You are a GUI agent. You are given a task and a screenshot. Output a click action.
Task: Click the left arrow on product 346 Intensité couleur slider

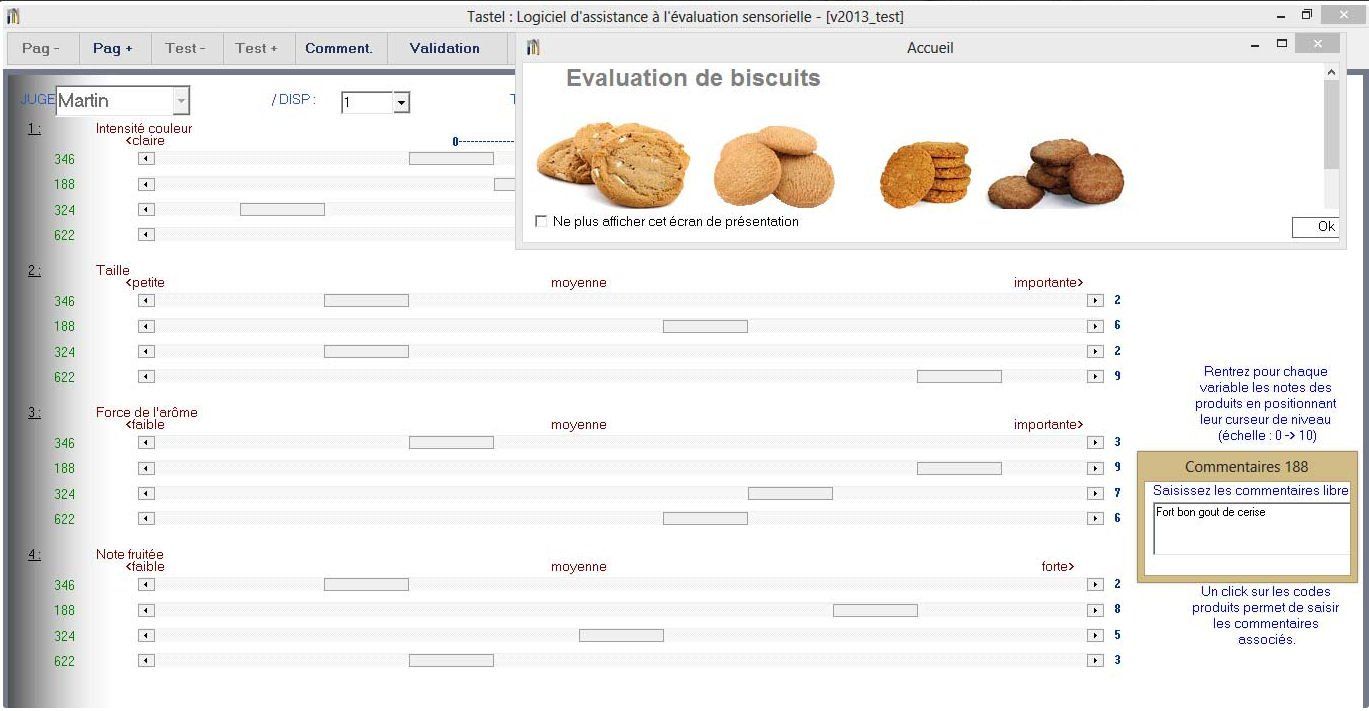146,159
